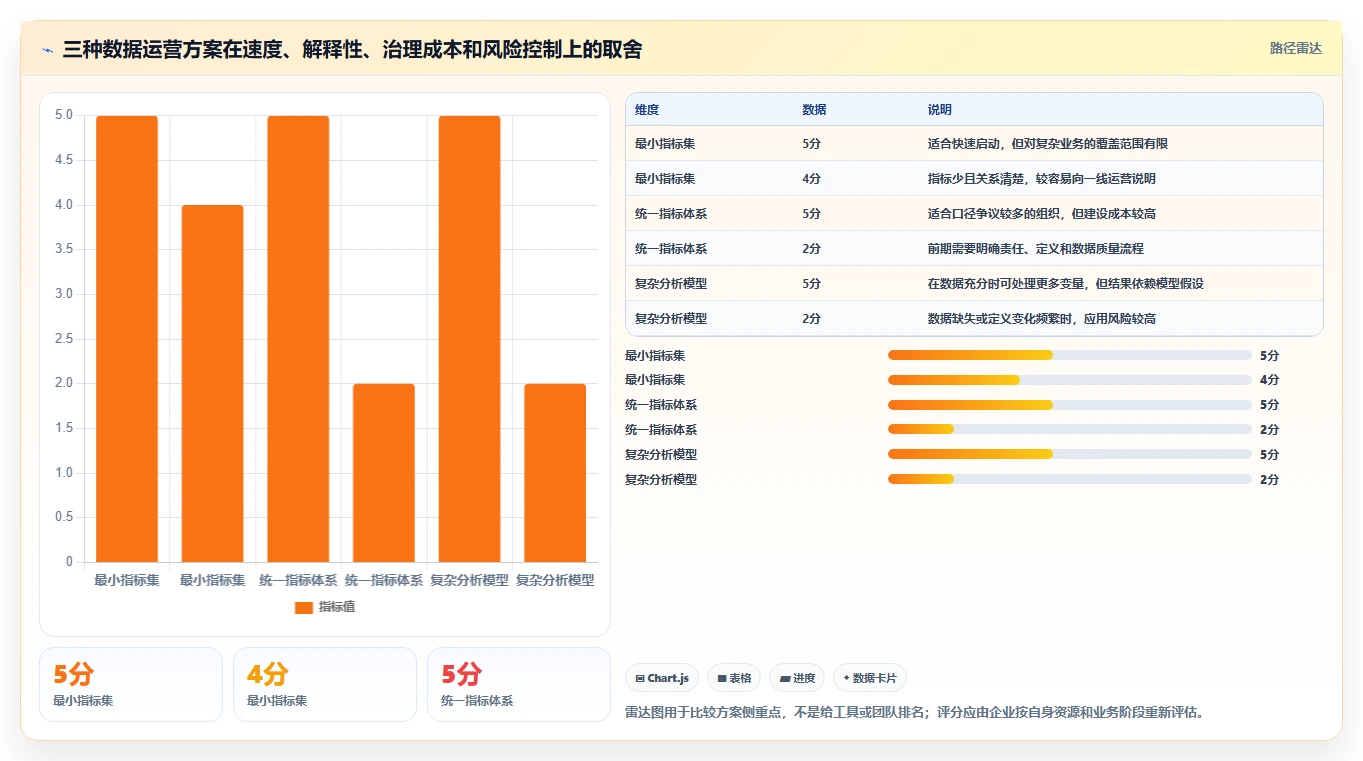
Task: Click the 复杂分析模型 chart bar reaching 5.0
Action: point(469,339)
